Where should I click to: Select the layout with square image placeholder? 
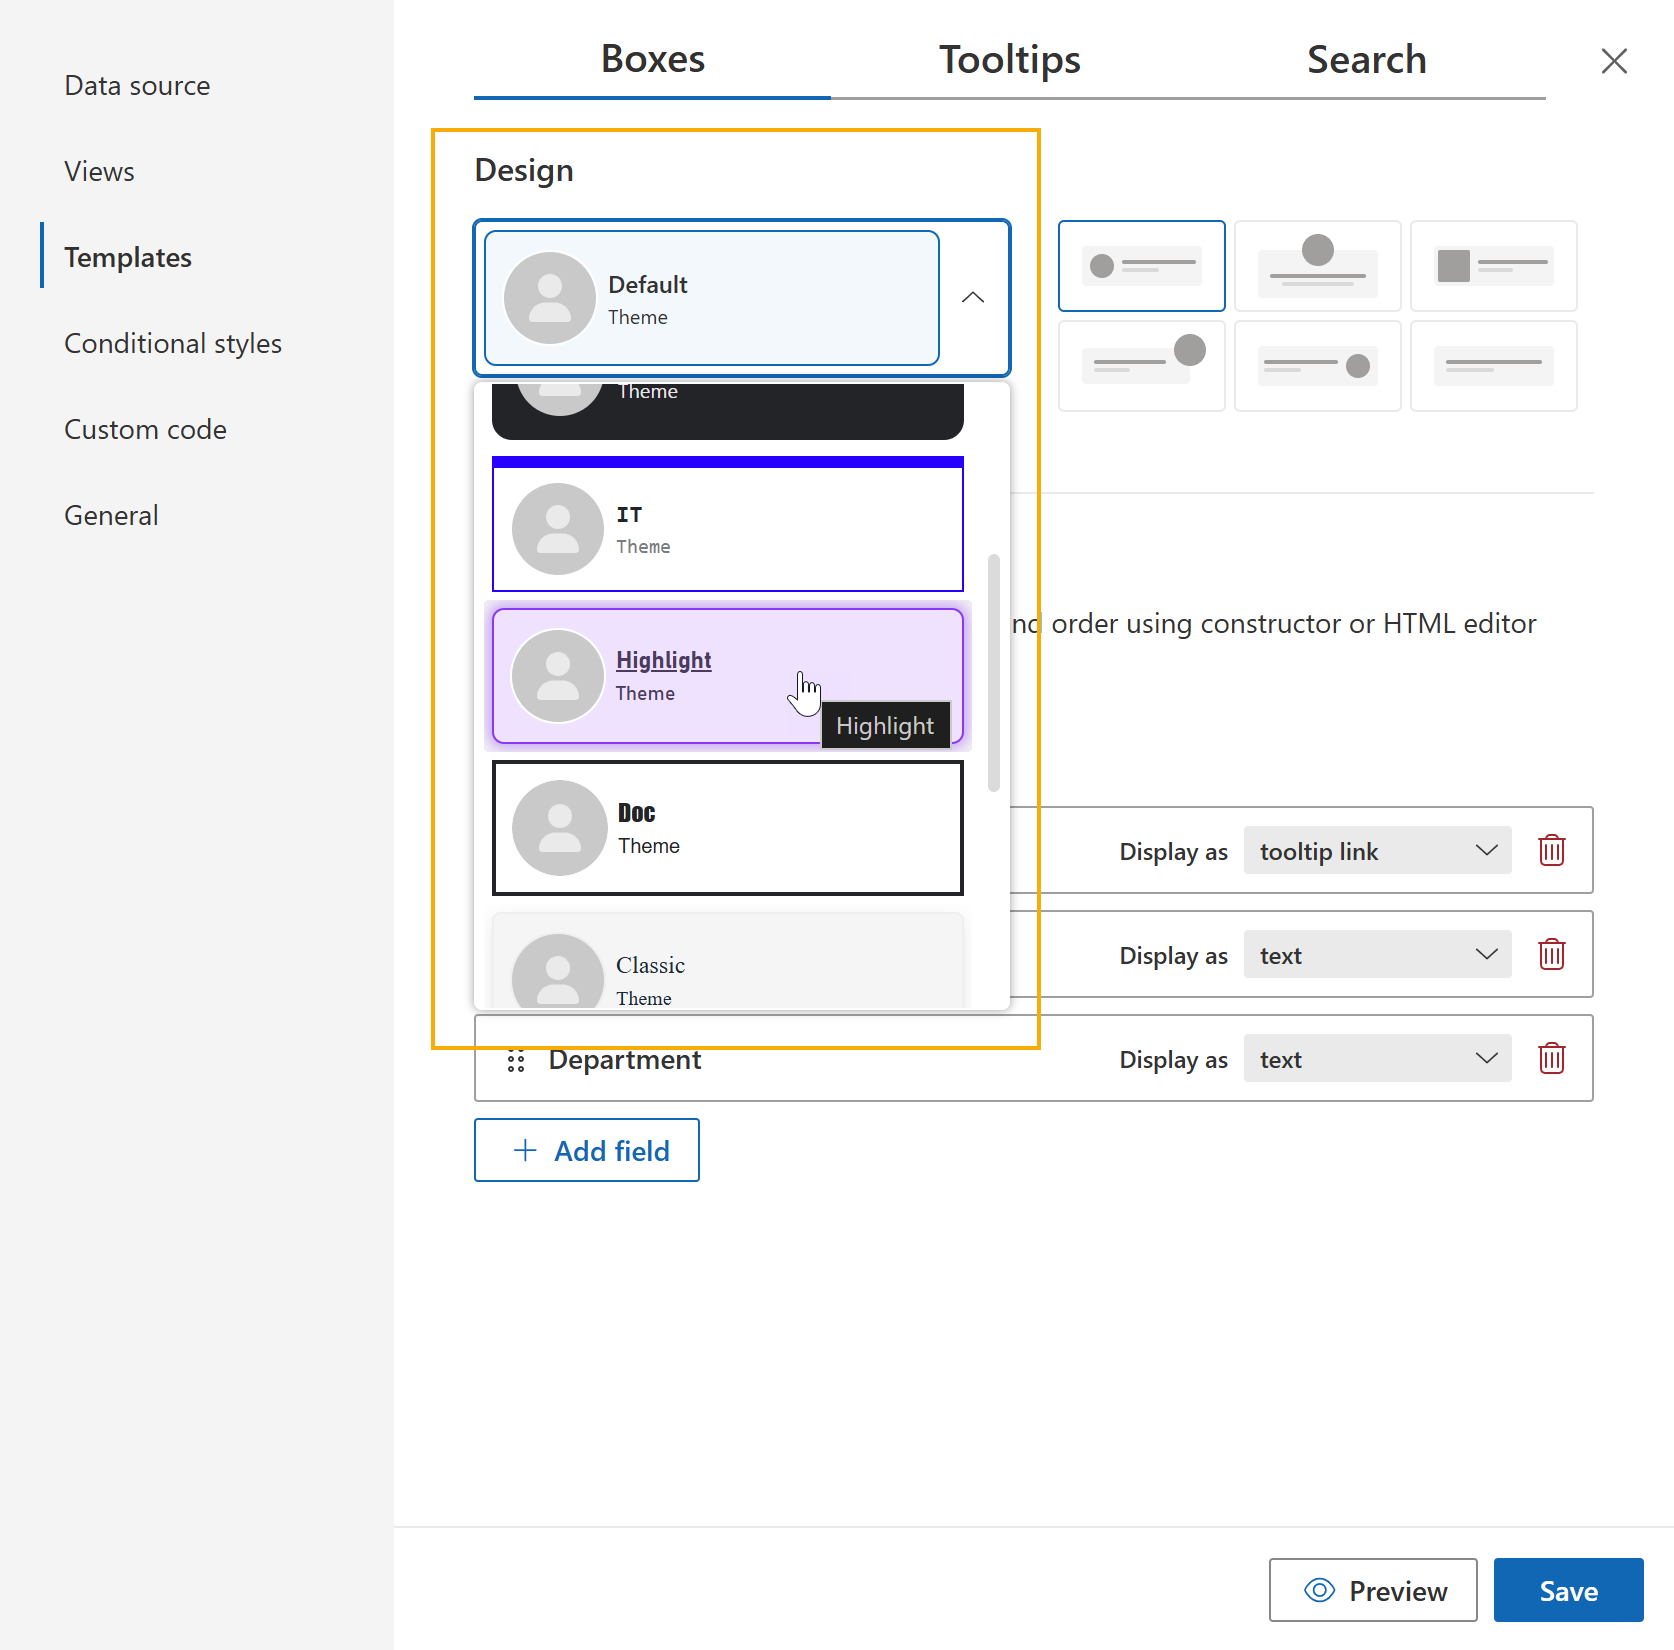coord(1494,265)
